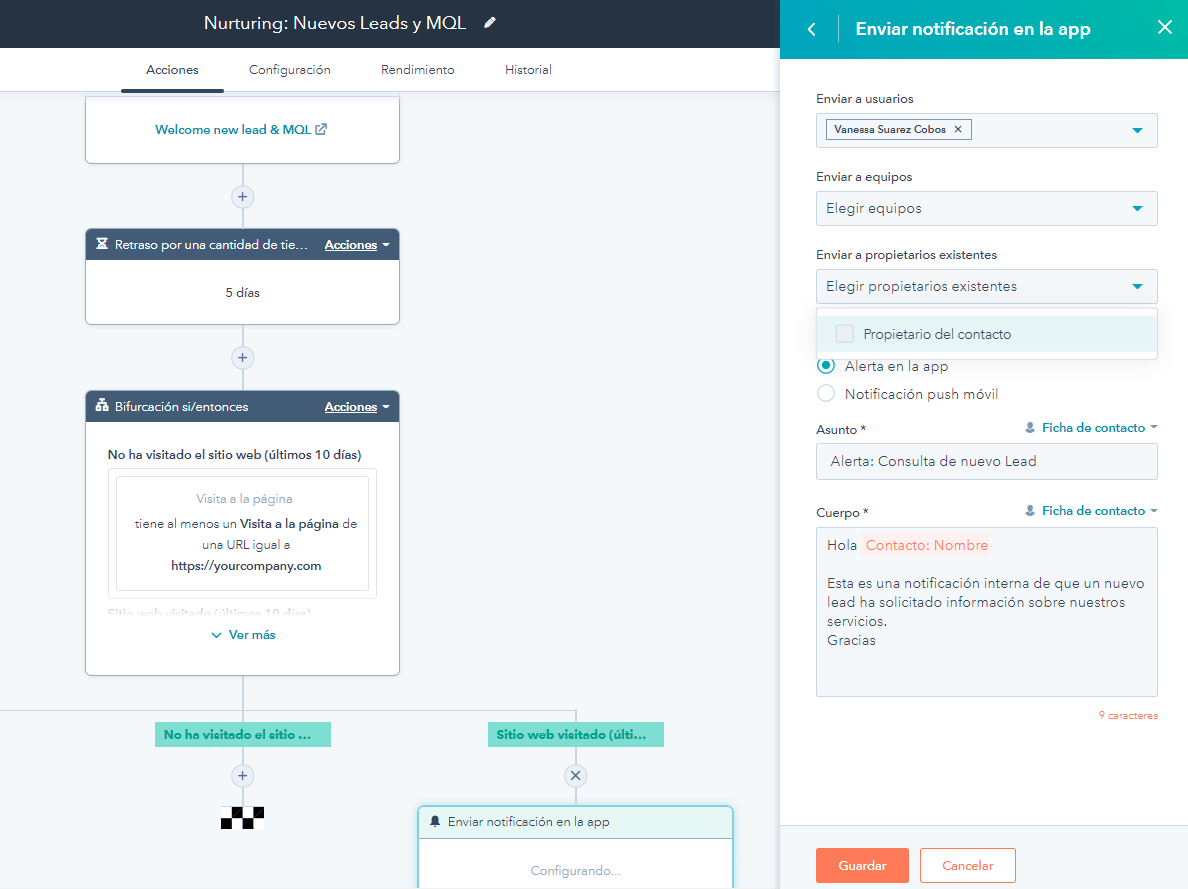The image size is (1188, 889).
Task: Click the plus icon below the delay step
Action: [242, 357]
